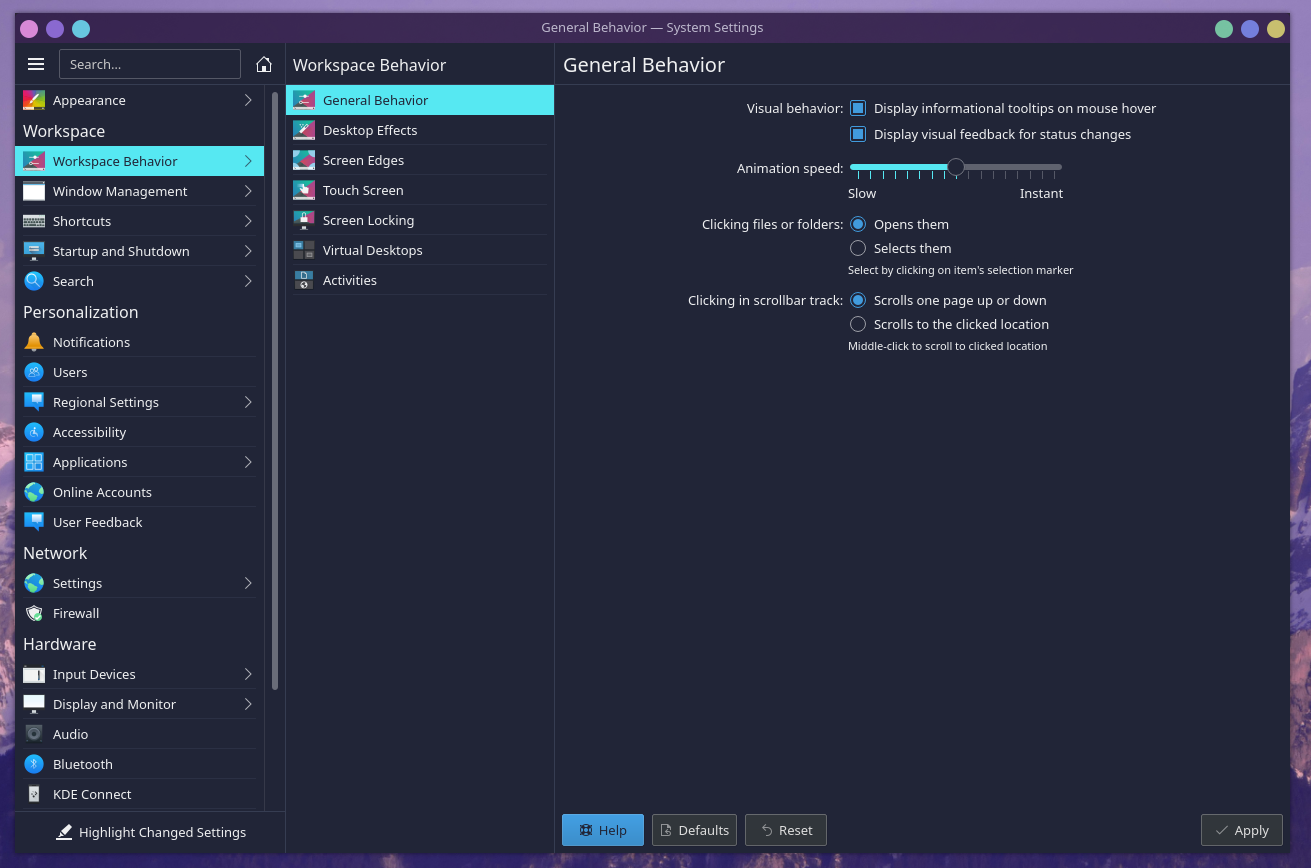Toggle visual feedback for status changes checkbox
The height and width of the screenshot is (868, 1311).
[x=858, y=134]
